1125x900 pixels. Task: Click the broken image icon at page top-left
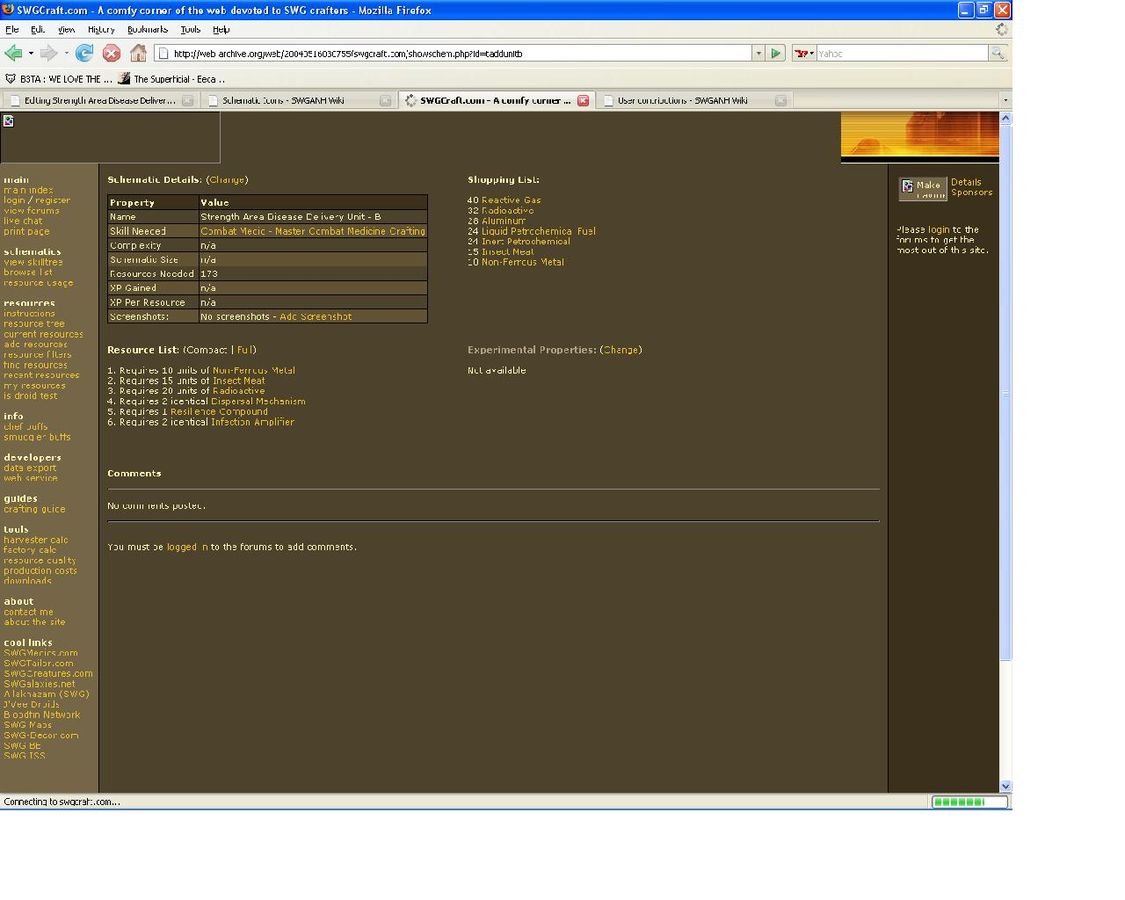(x=8, y=121)
